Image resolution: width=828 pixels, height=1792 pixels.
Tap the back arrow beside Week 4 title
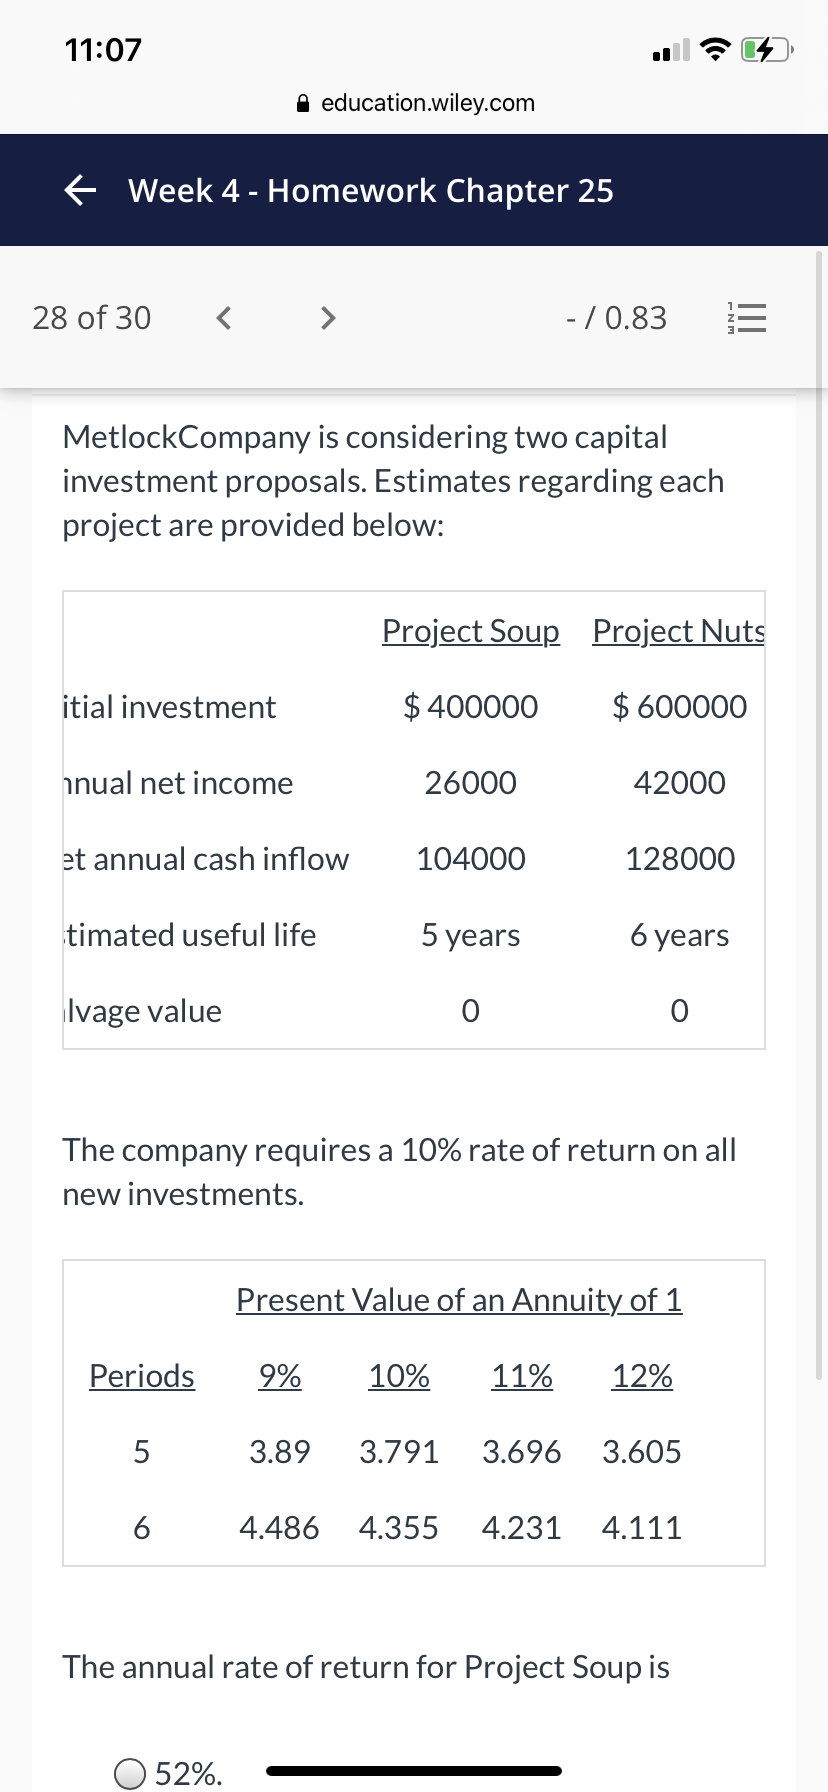81,189
